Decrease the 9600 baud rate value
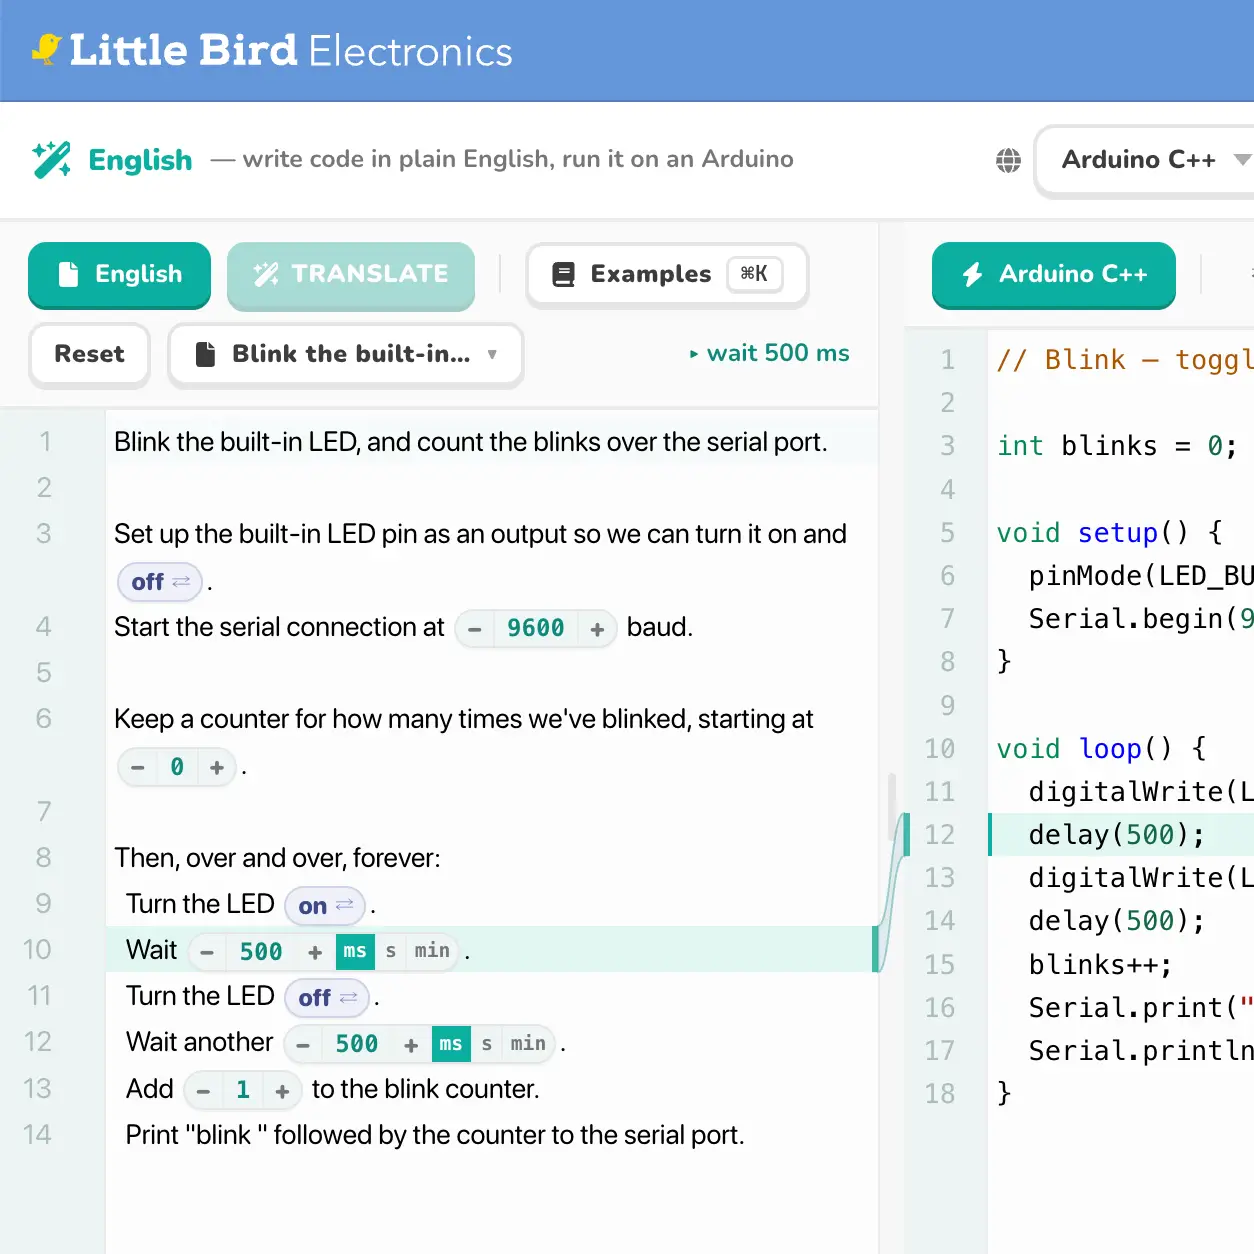The image size is (1254, 1254). (x=475, y=629)
